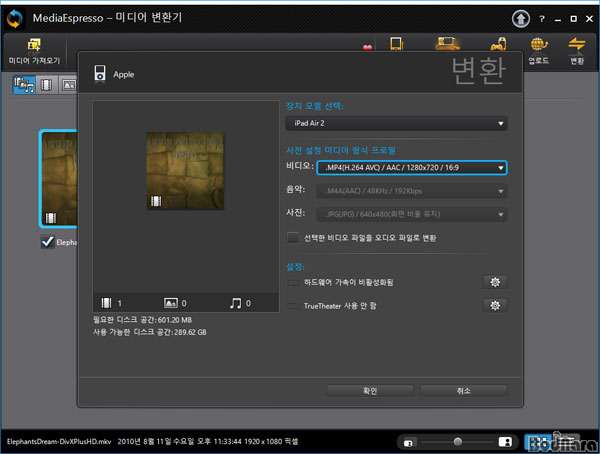Click ElephantsDream-DivXPlusHD.mkv in status bar
This screenshot has width=600, height=454.
(59, 441)
